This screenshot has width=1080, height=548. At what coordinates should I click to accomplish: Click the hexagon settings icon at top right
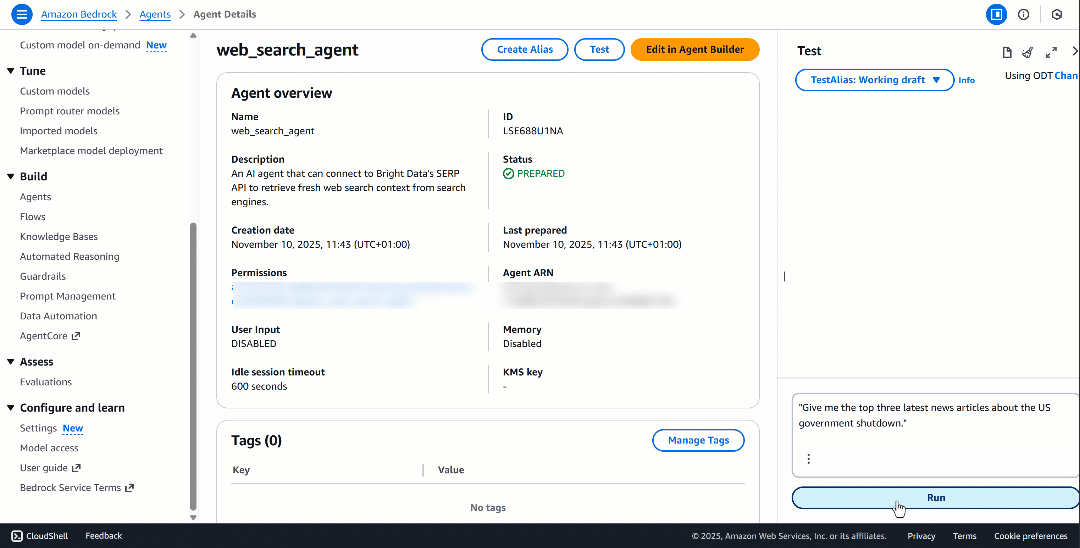tap(1057, 14)
